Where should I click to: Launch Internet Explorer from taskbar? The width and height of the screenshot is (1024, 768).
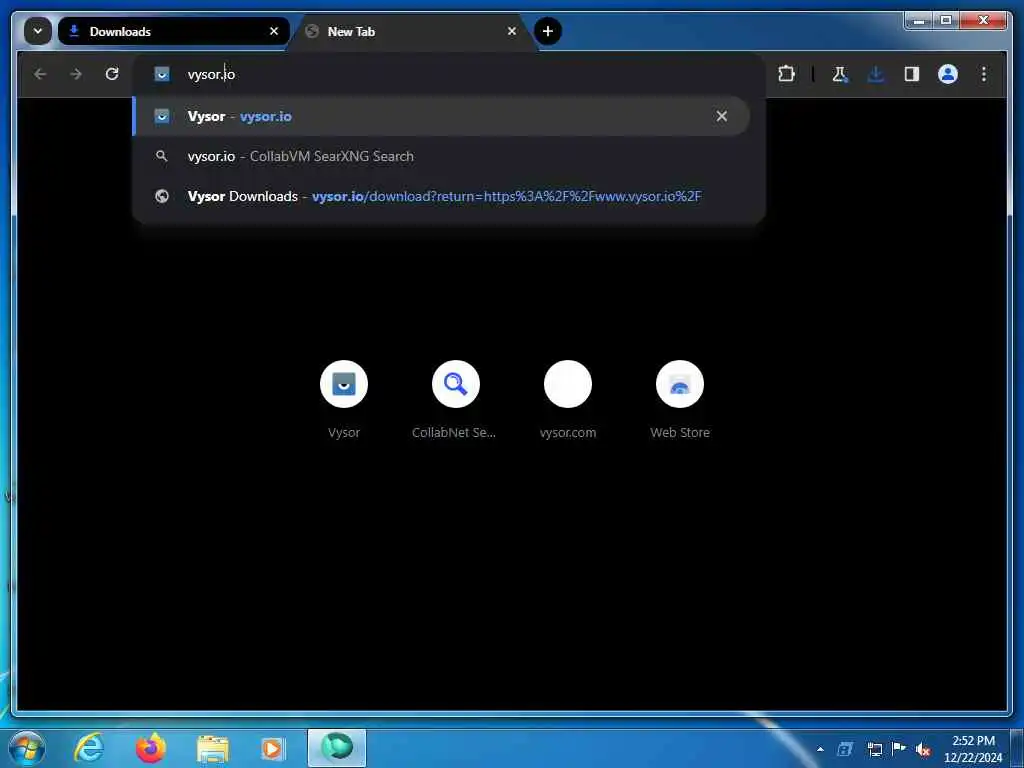coord(89,748)
